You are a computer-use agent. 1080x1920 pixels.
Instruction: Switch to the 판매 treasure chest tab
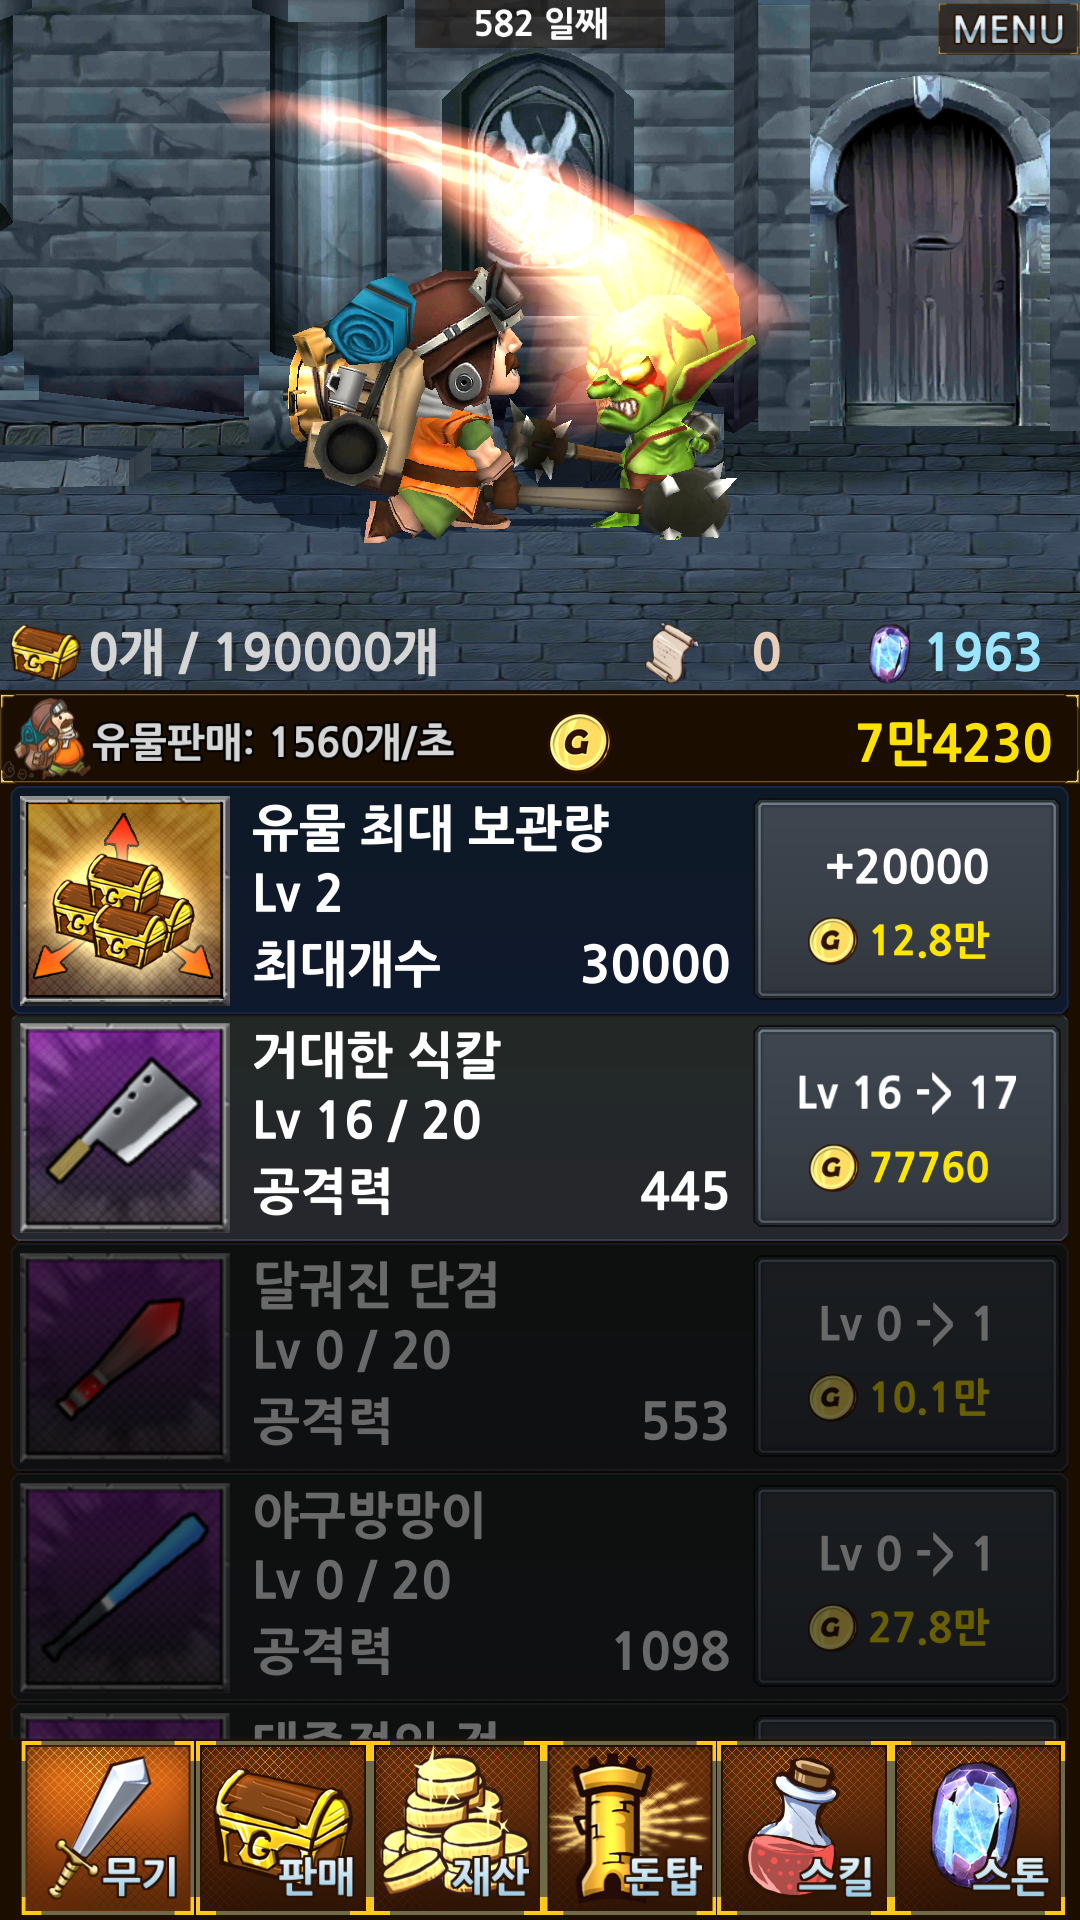tap(283, 1828)
